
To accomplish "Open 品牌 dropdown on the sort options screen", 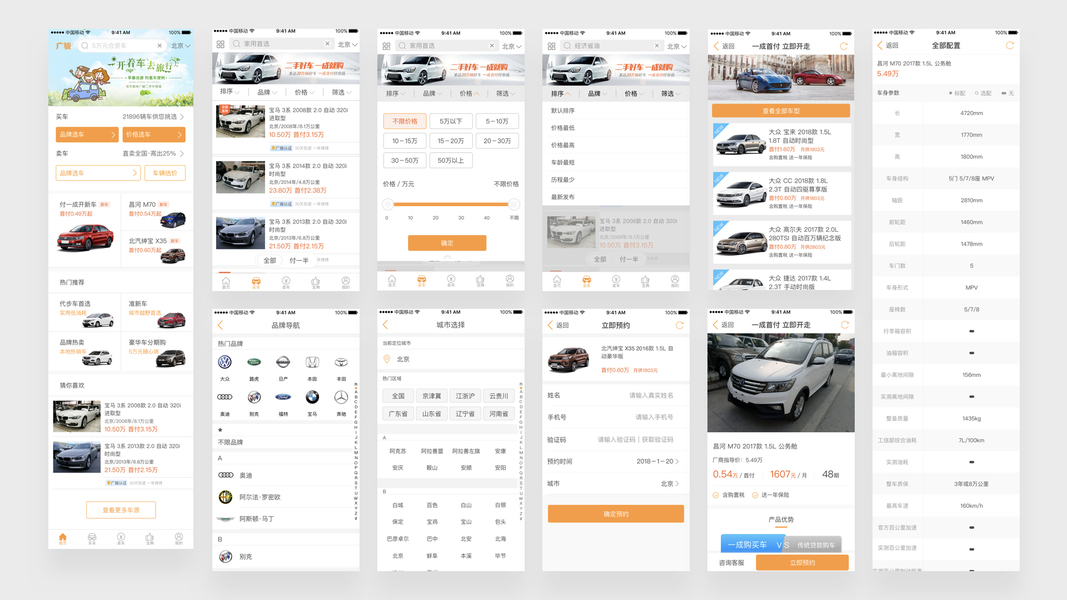I will click(597, 93).
